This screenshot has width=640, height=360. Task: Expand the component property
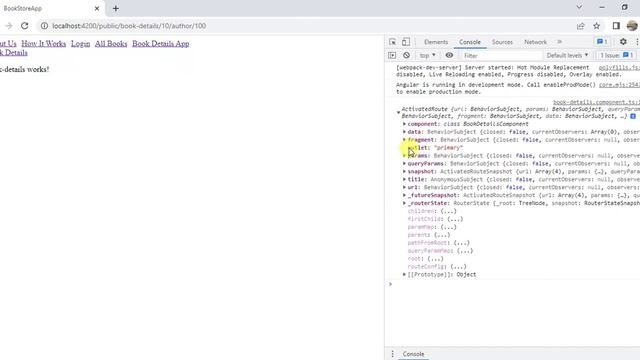(x=404, y=124)
